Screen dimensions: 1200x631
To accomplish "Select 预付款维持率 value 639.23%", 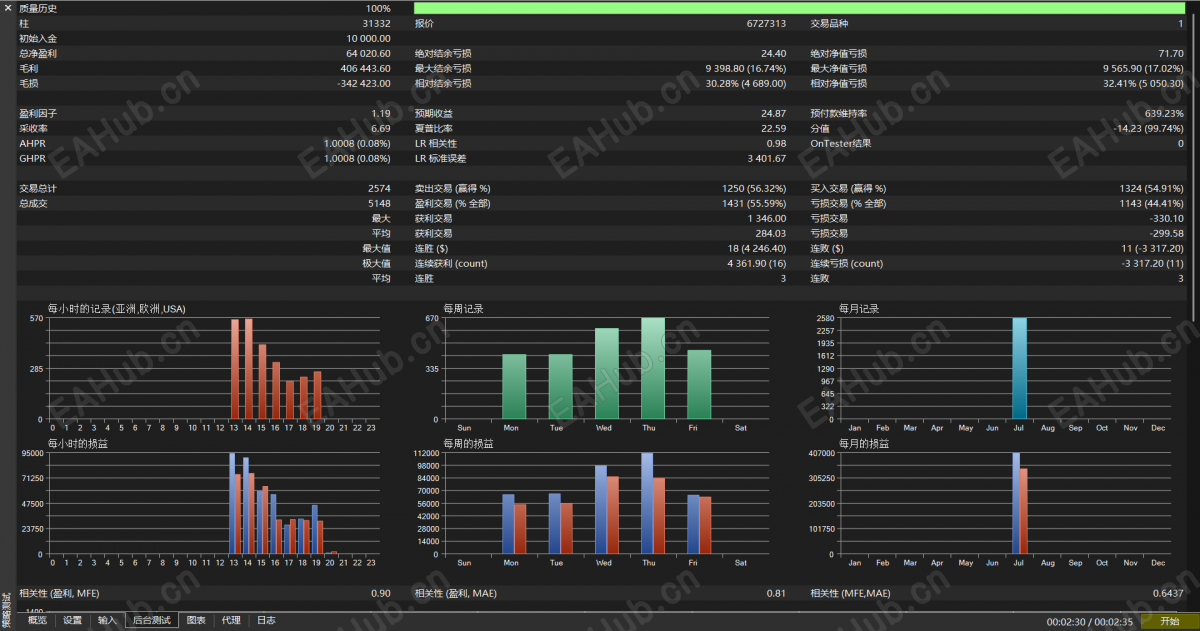I will tap(1164, 113).
